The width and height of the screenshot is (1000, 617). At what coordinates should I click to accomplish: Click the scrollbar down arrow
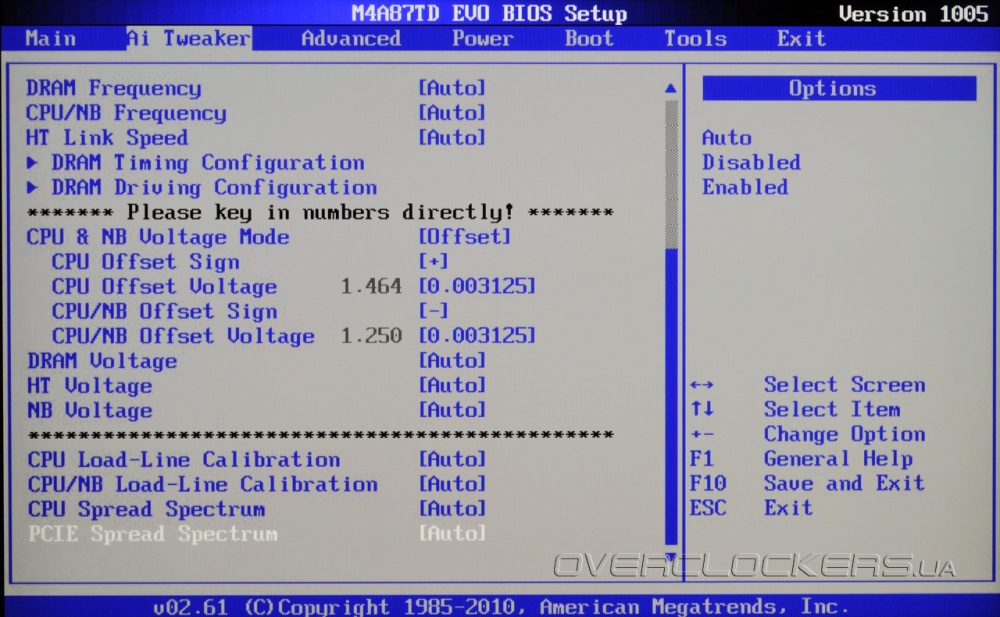[x=670, y=556]
